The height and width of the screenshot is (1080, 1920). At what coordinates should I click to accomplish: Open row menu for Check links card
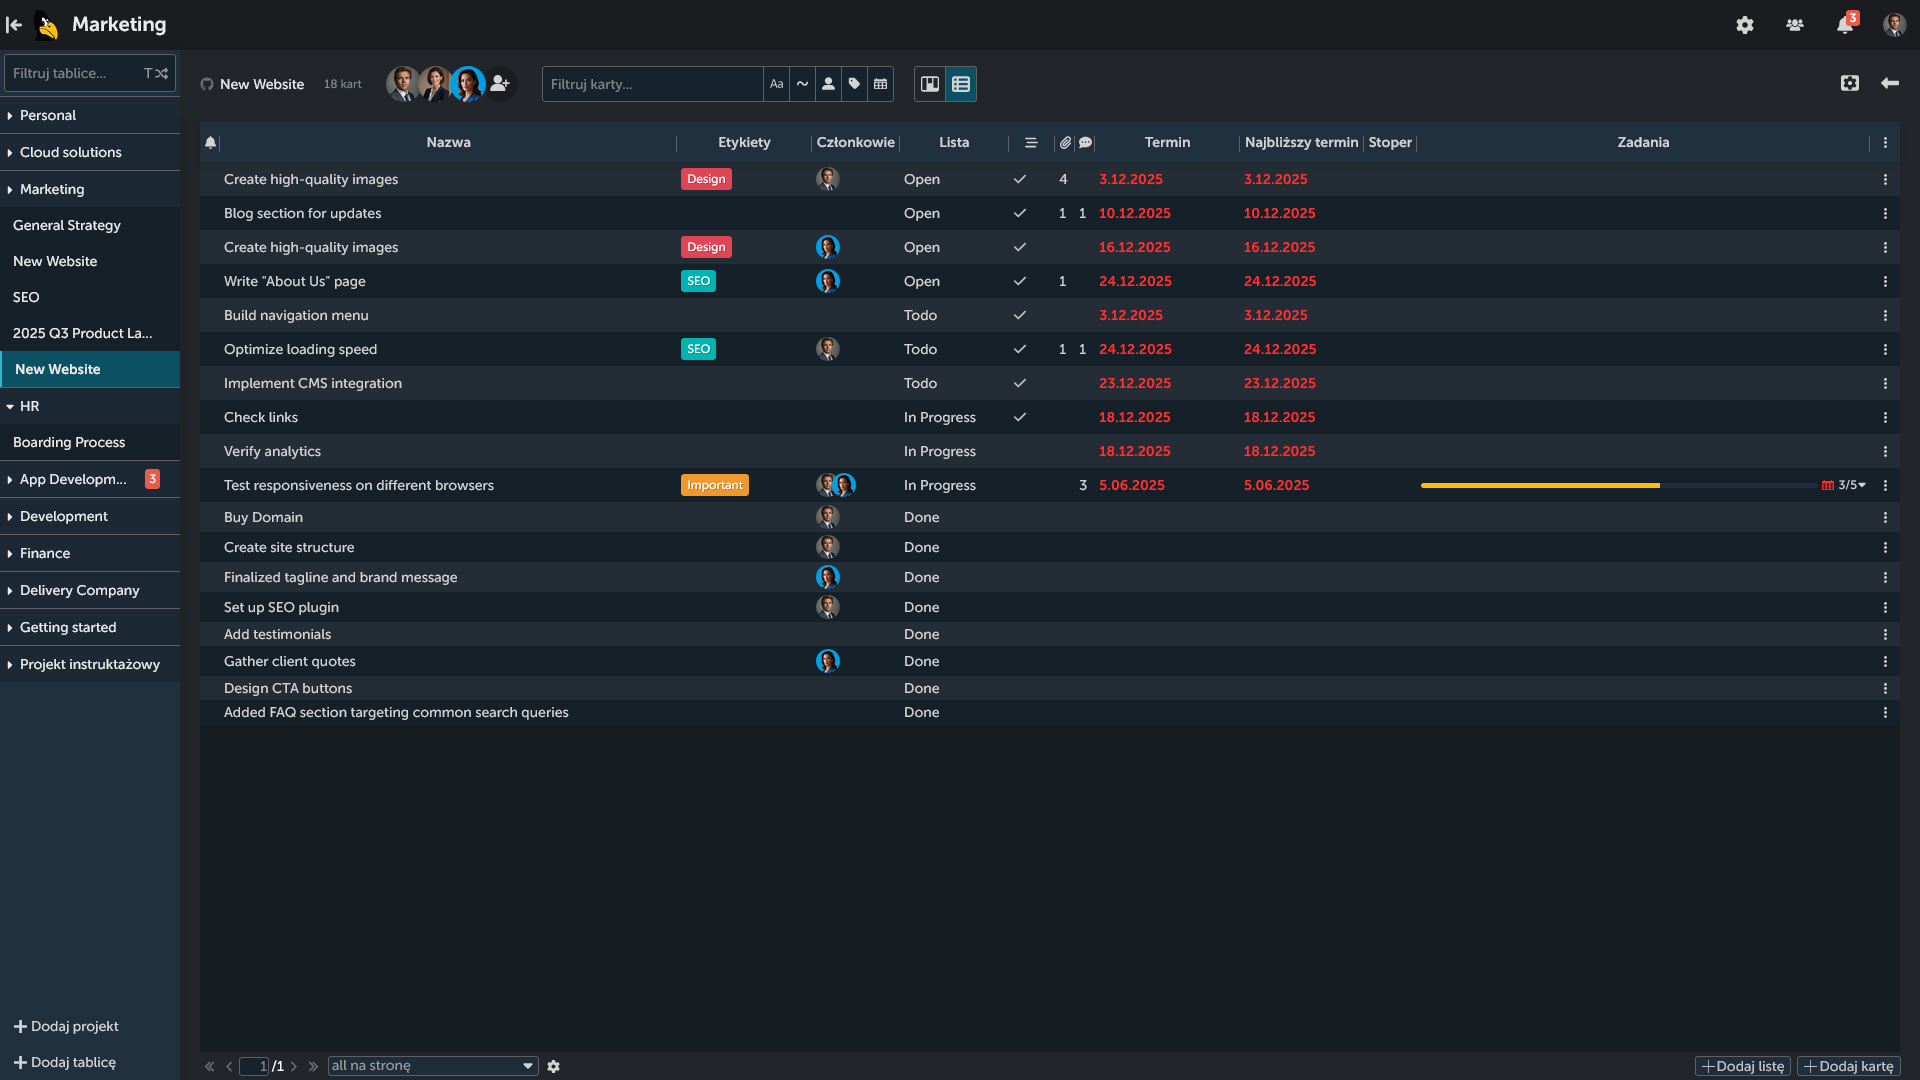click(x=1885, y=417)
